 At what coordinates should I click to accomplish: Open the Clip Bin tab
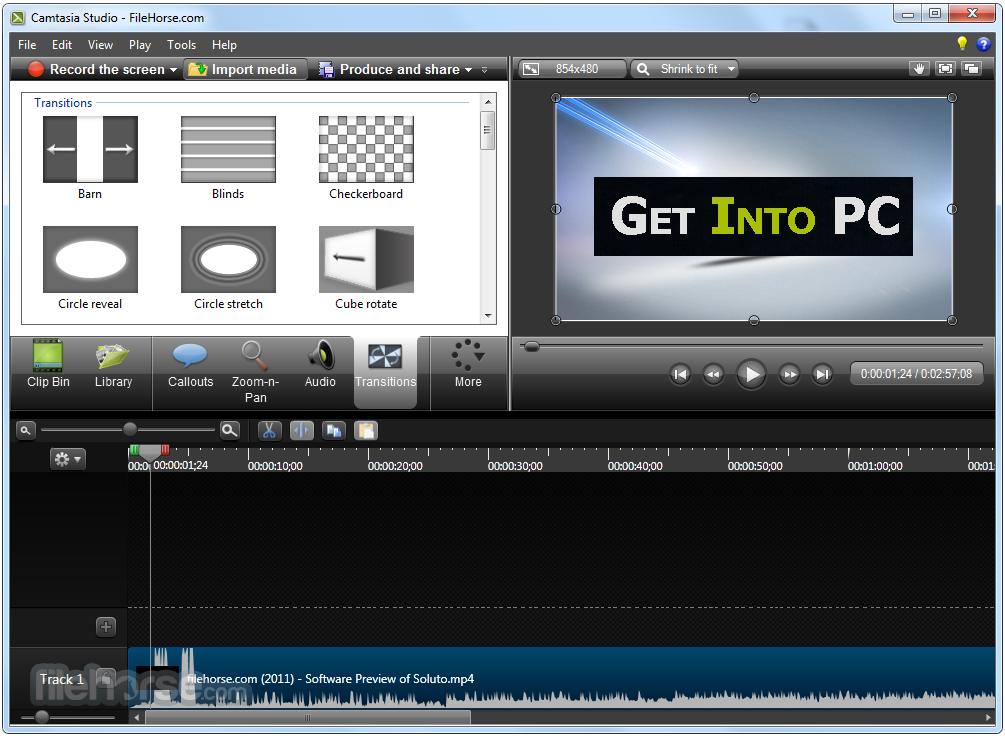[48, 364]
